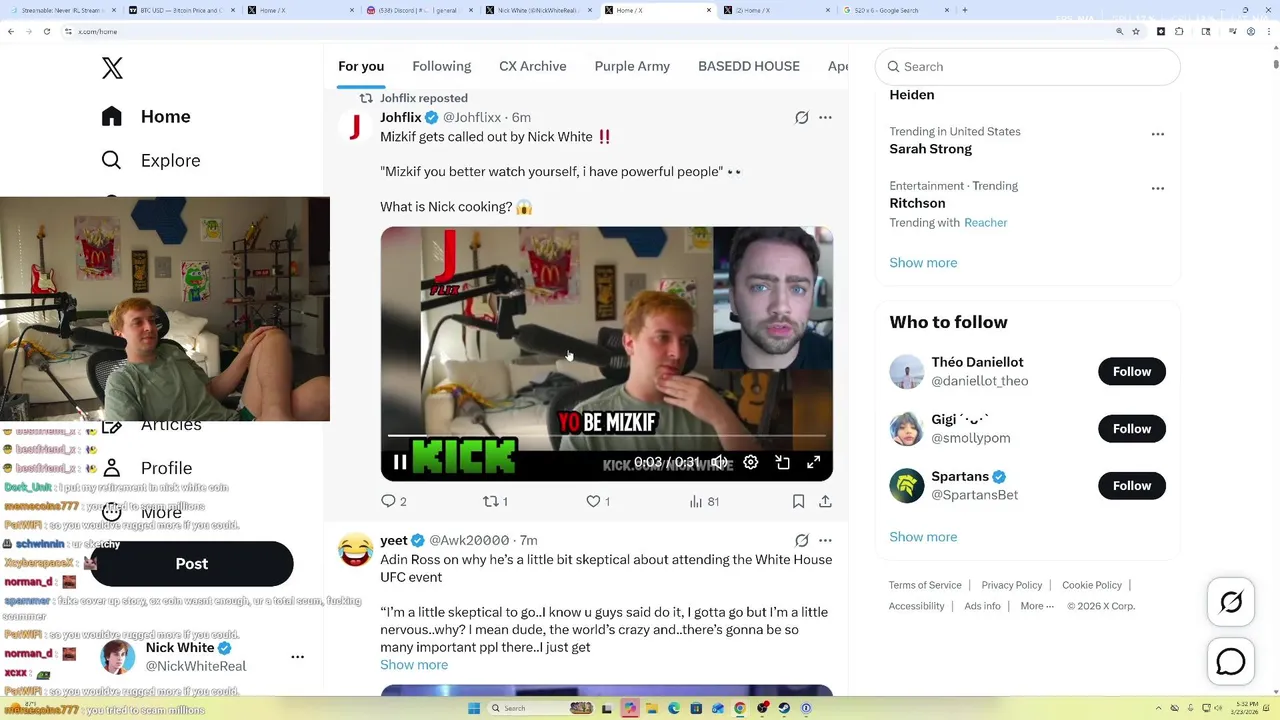Switch to the For you tab
The image size is (1280, 720).
[361, 66]
